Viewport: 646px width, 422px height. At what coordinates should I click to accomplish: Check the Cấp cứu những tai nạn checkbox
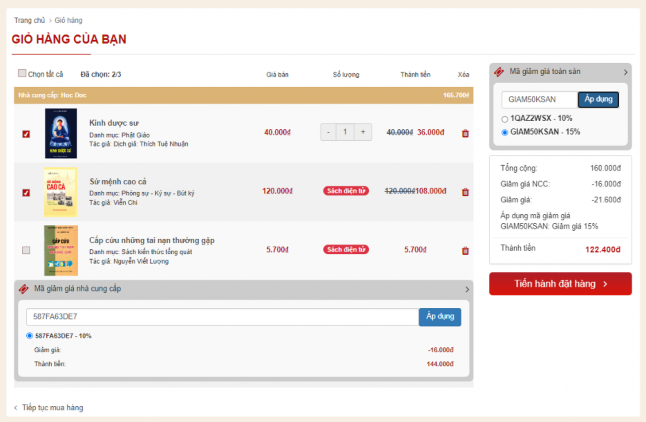pos(26,250)
